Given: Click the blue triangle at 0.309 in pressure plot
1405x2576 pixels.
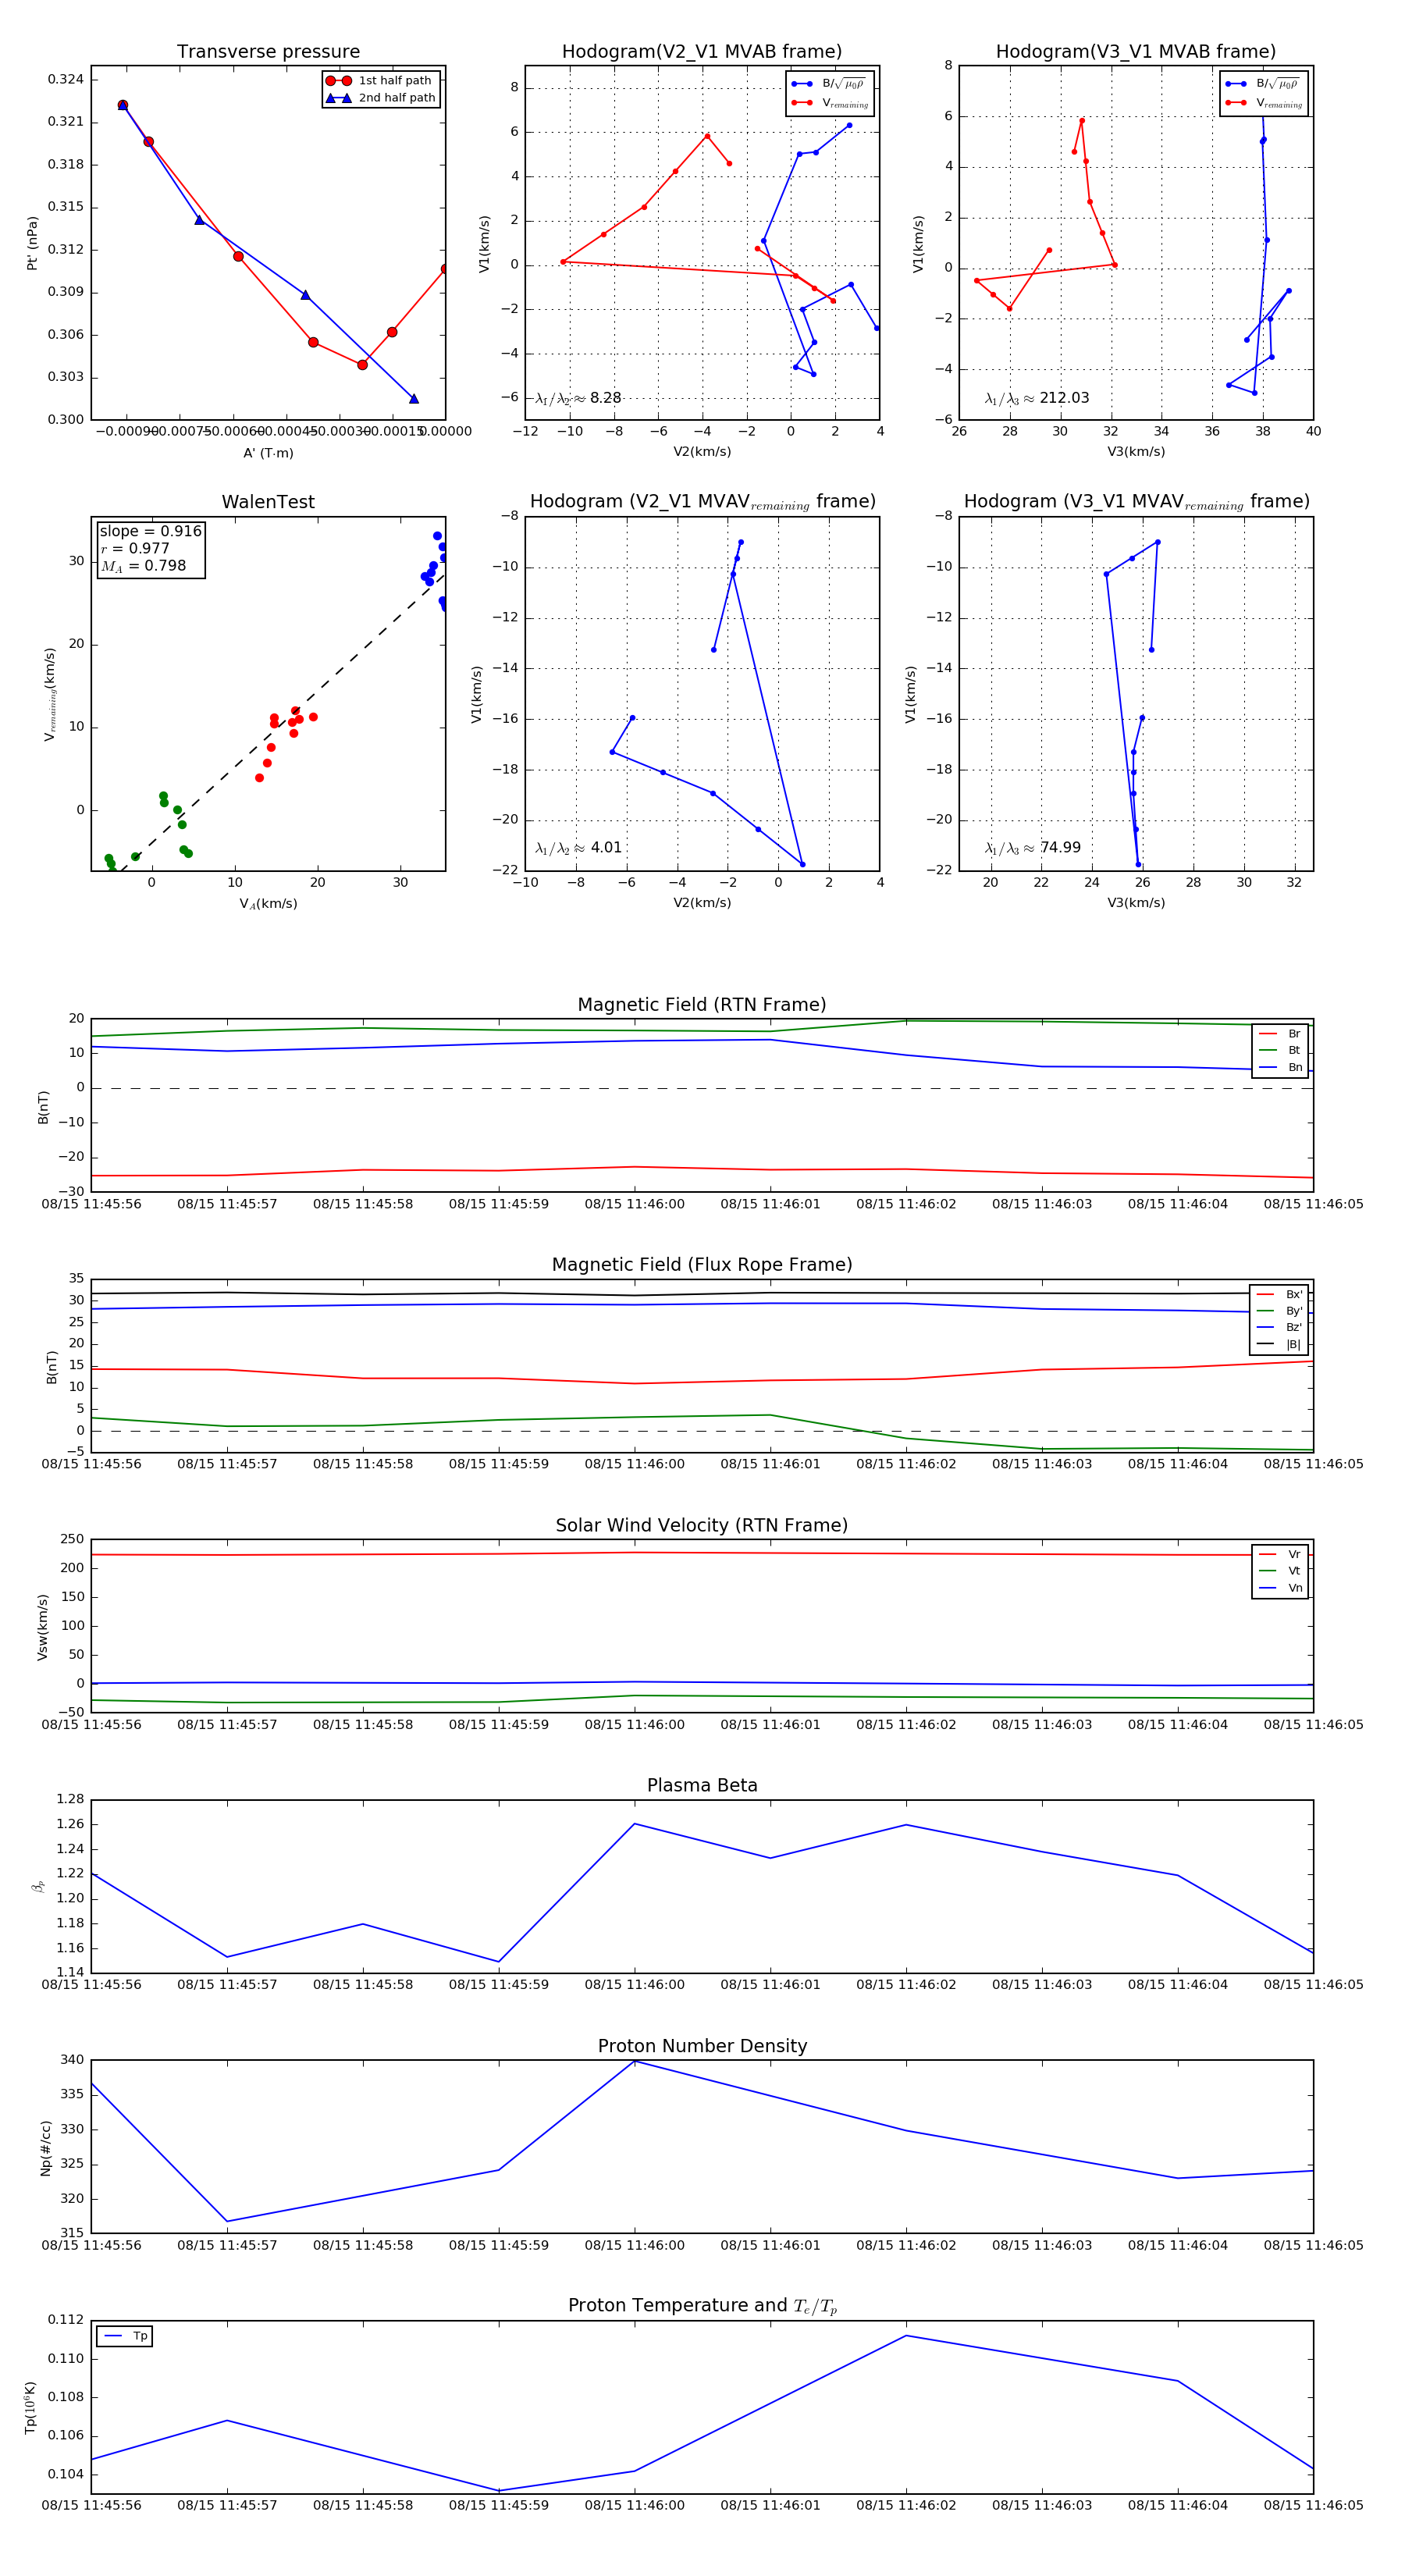Looking at the screenshot, I should point(305,295).
